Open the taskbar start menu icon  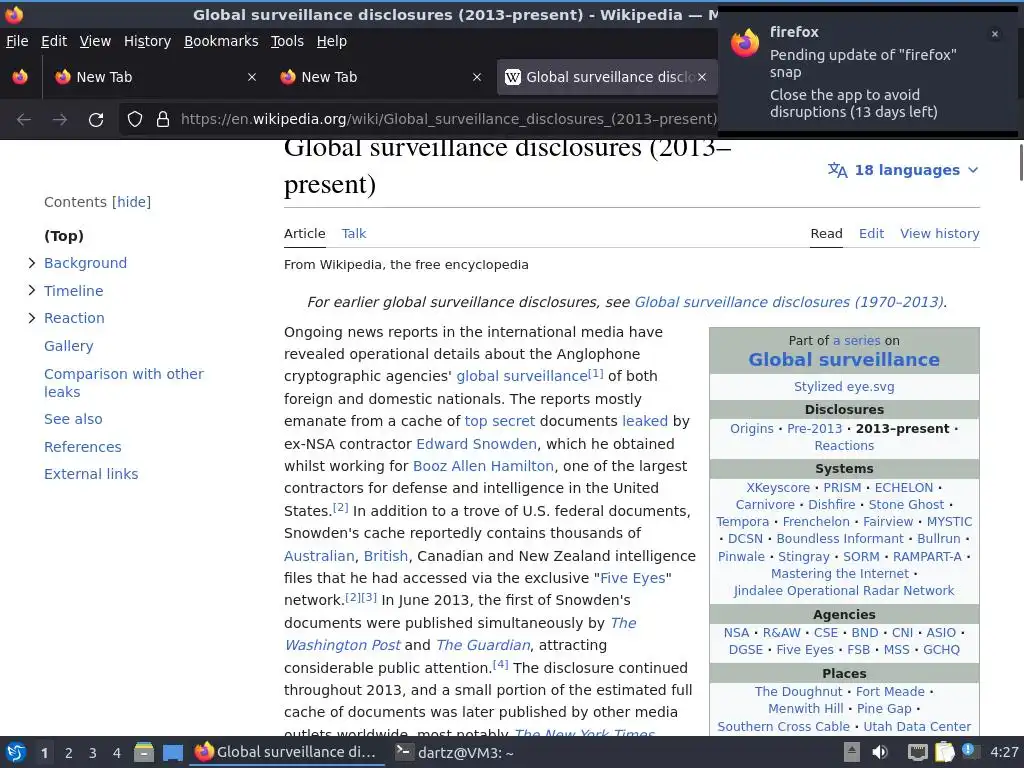(x=16, y=752)
